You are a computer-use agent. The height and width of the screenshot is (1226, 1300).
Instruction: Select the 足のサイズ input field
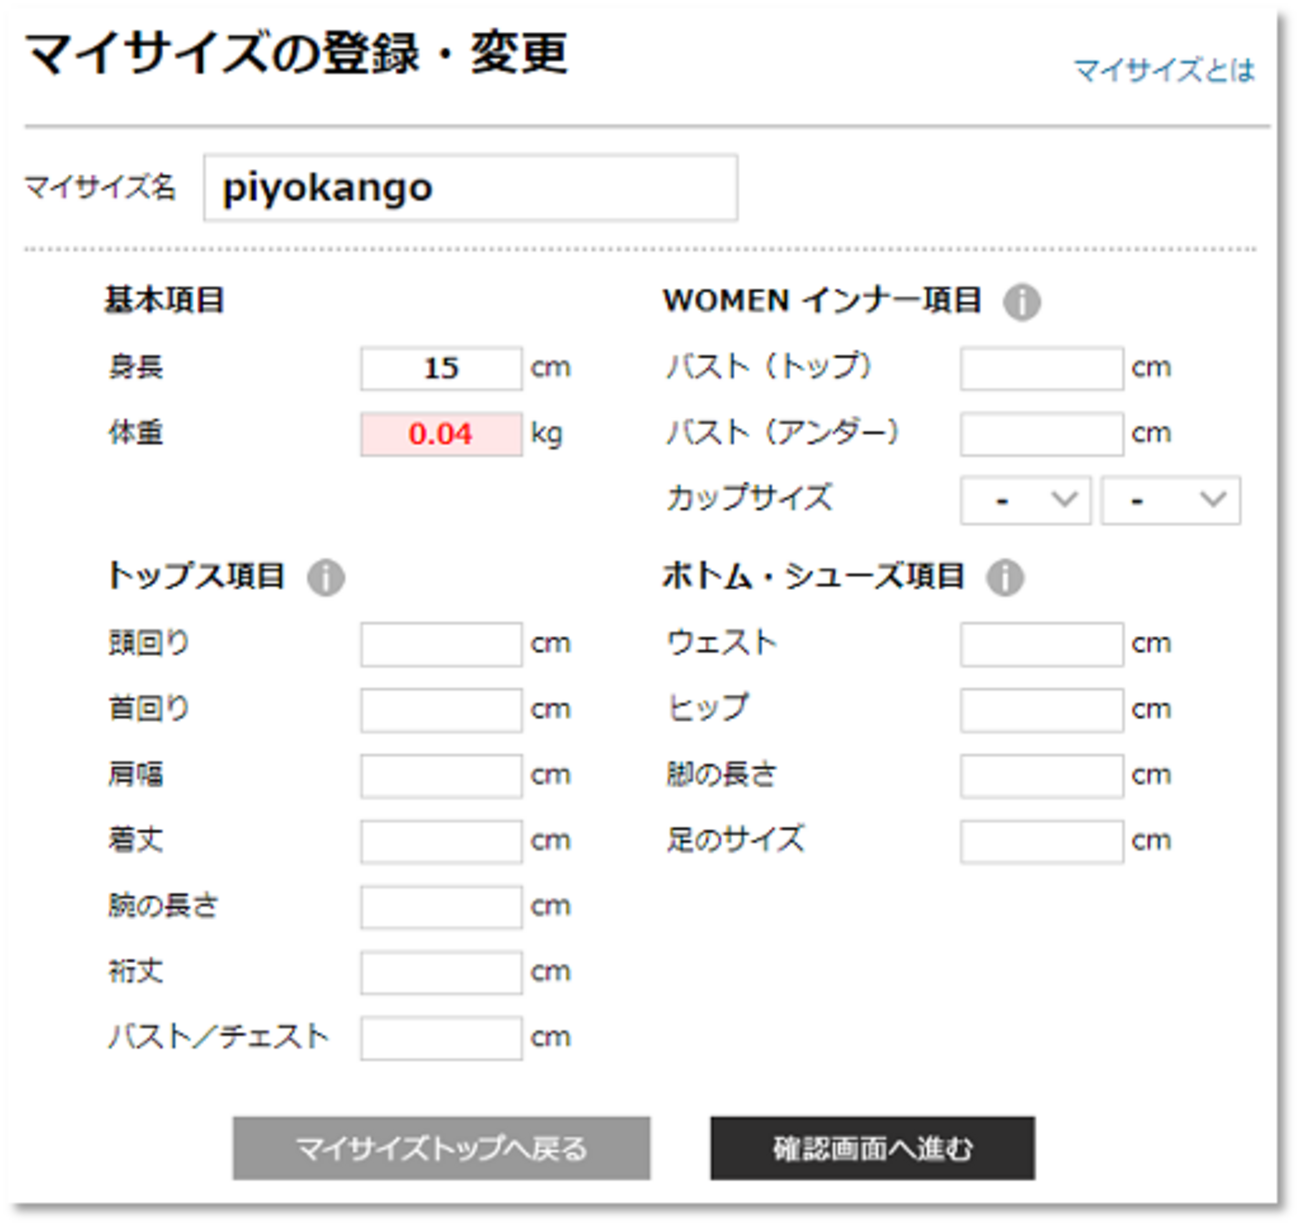pos(1041,841)
